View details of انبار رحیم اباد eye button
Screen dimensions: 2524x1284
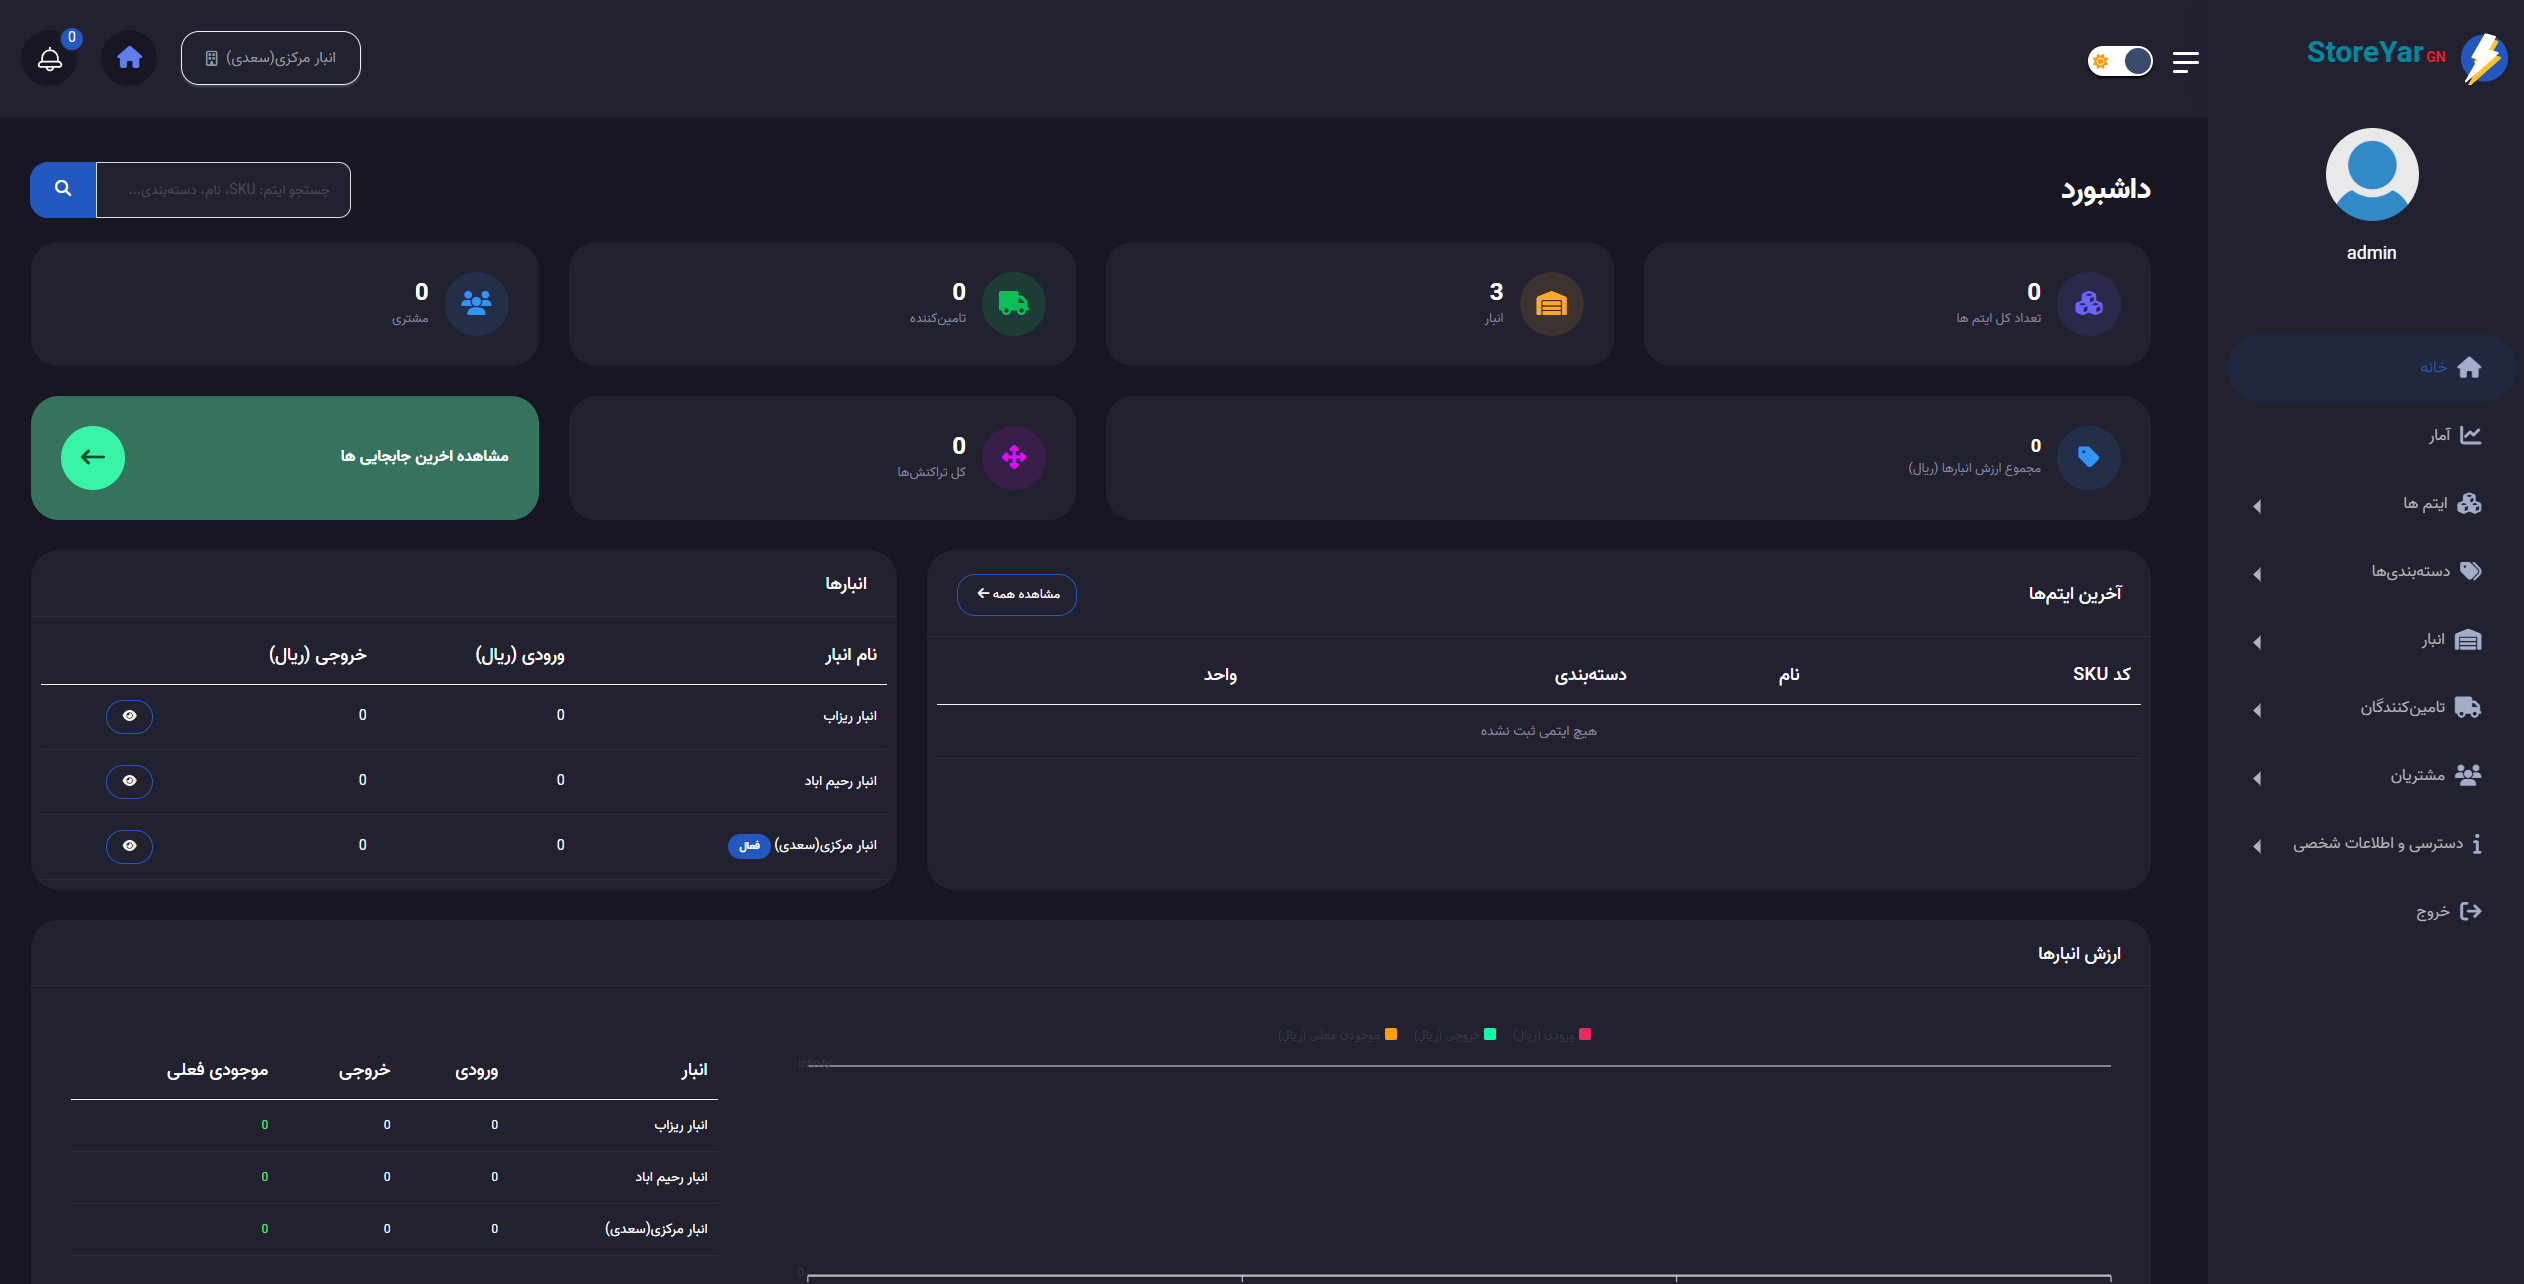click(x=129, y=781)
